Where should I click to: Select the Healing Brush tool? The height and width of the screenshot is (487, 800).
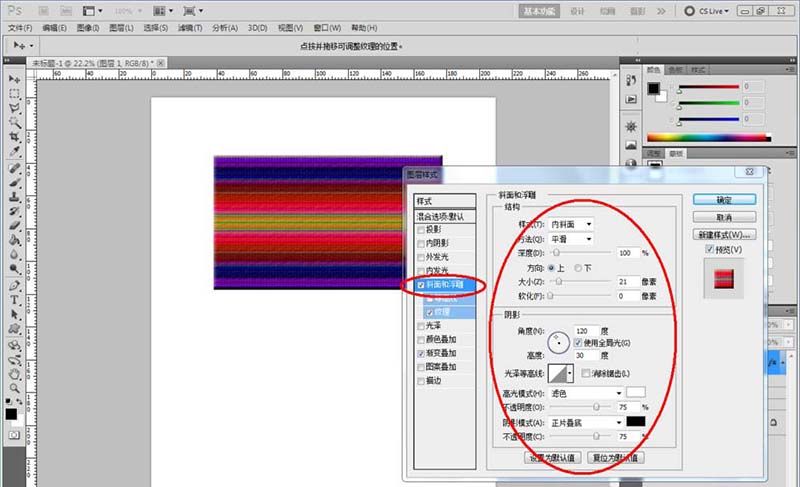(14, 168)
